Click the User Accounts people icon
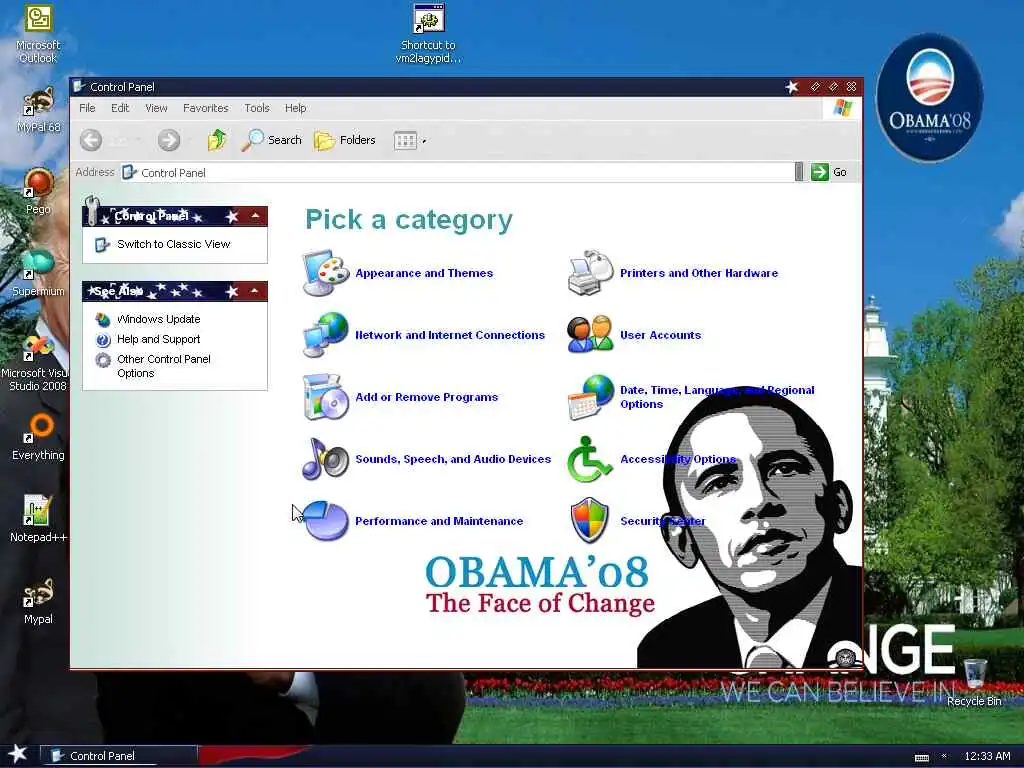This screenshot has height=768, width=1024. click(590, 334)
